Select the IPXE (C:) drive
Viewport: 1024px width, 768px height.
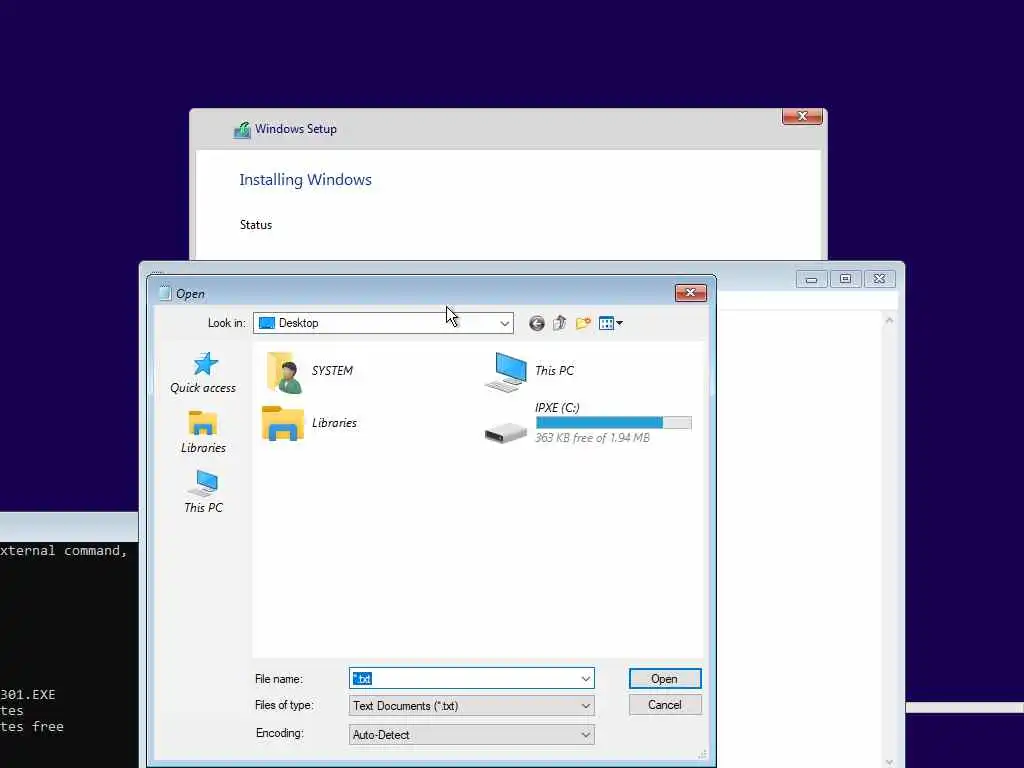tap(588, 423)
